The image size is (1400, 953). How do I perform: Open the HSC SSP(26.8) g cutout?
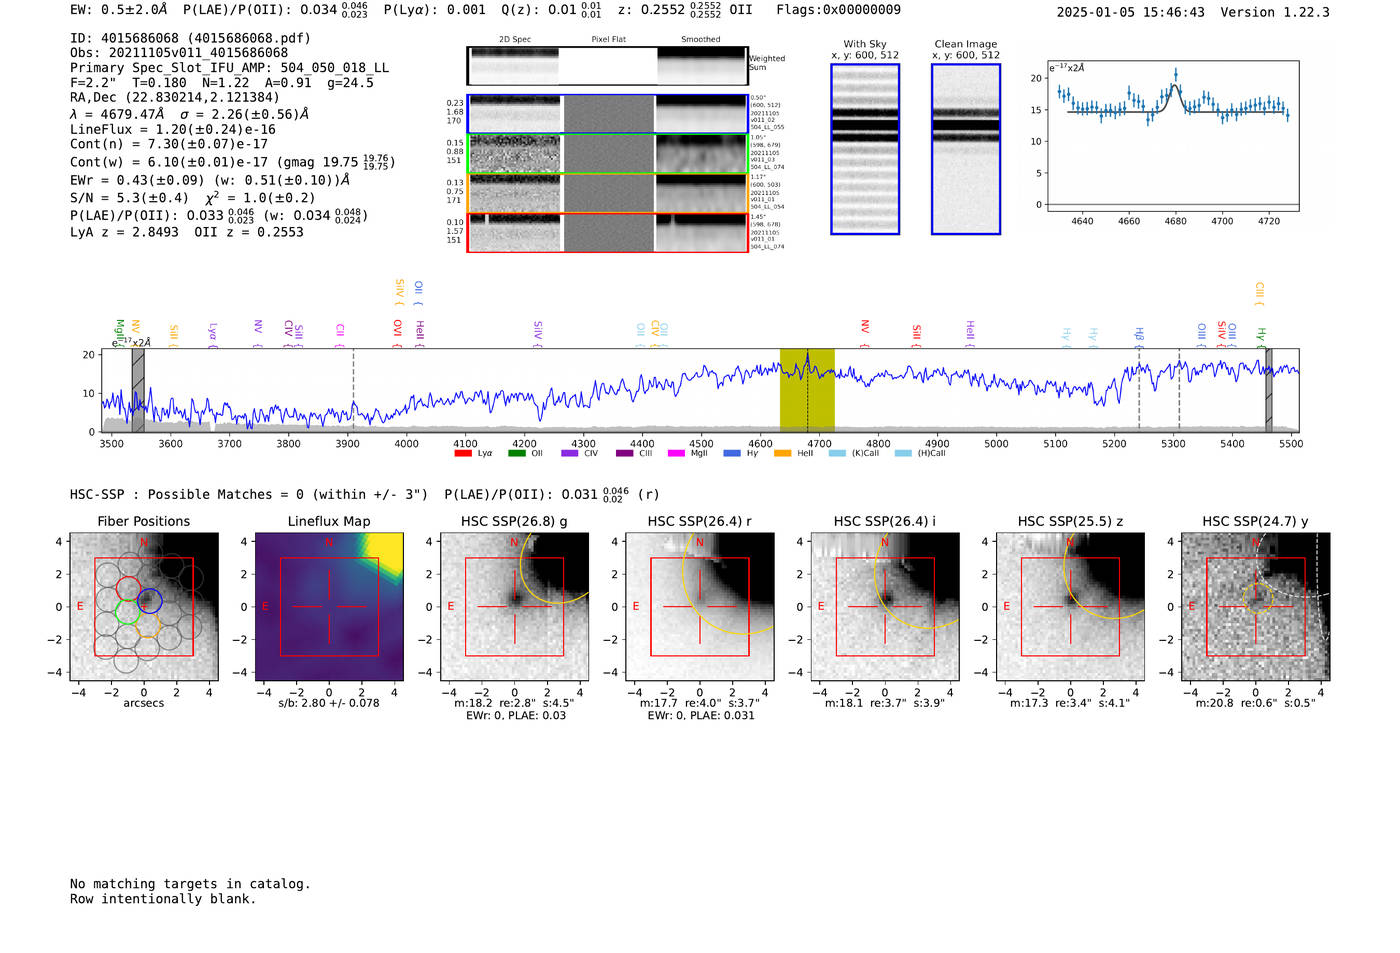click(x=514, y=606)
